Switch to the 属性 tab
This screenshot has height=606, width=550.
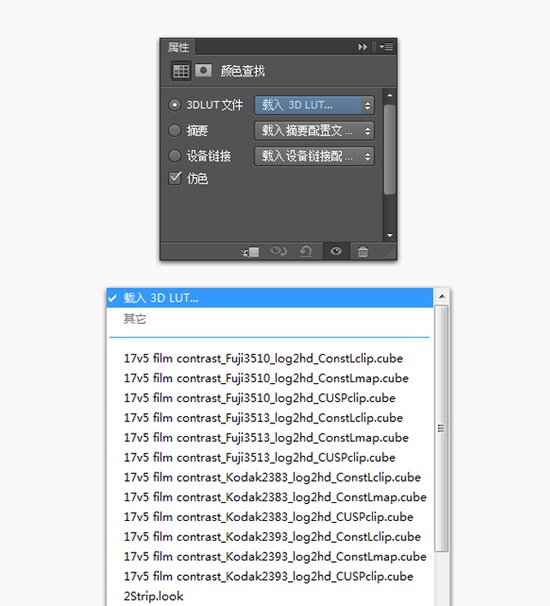point(178,47)
